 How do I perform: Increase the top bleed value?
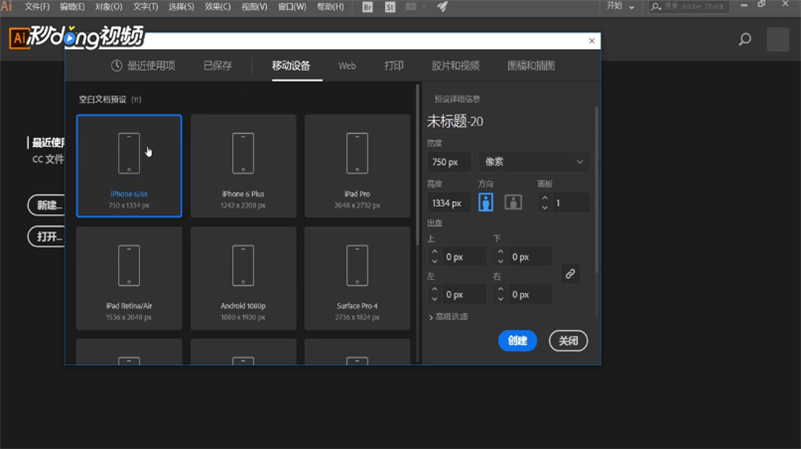(x=434, y=252)
